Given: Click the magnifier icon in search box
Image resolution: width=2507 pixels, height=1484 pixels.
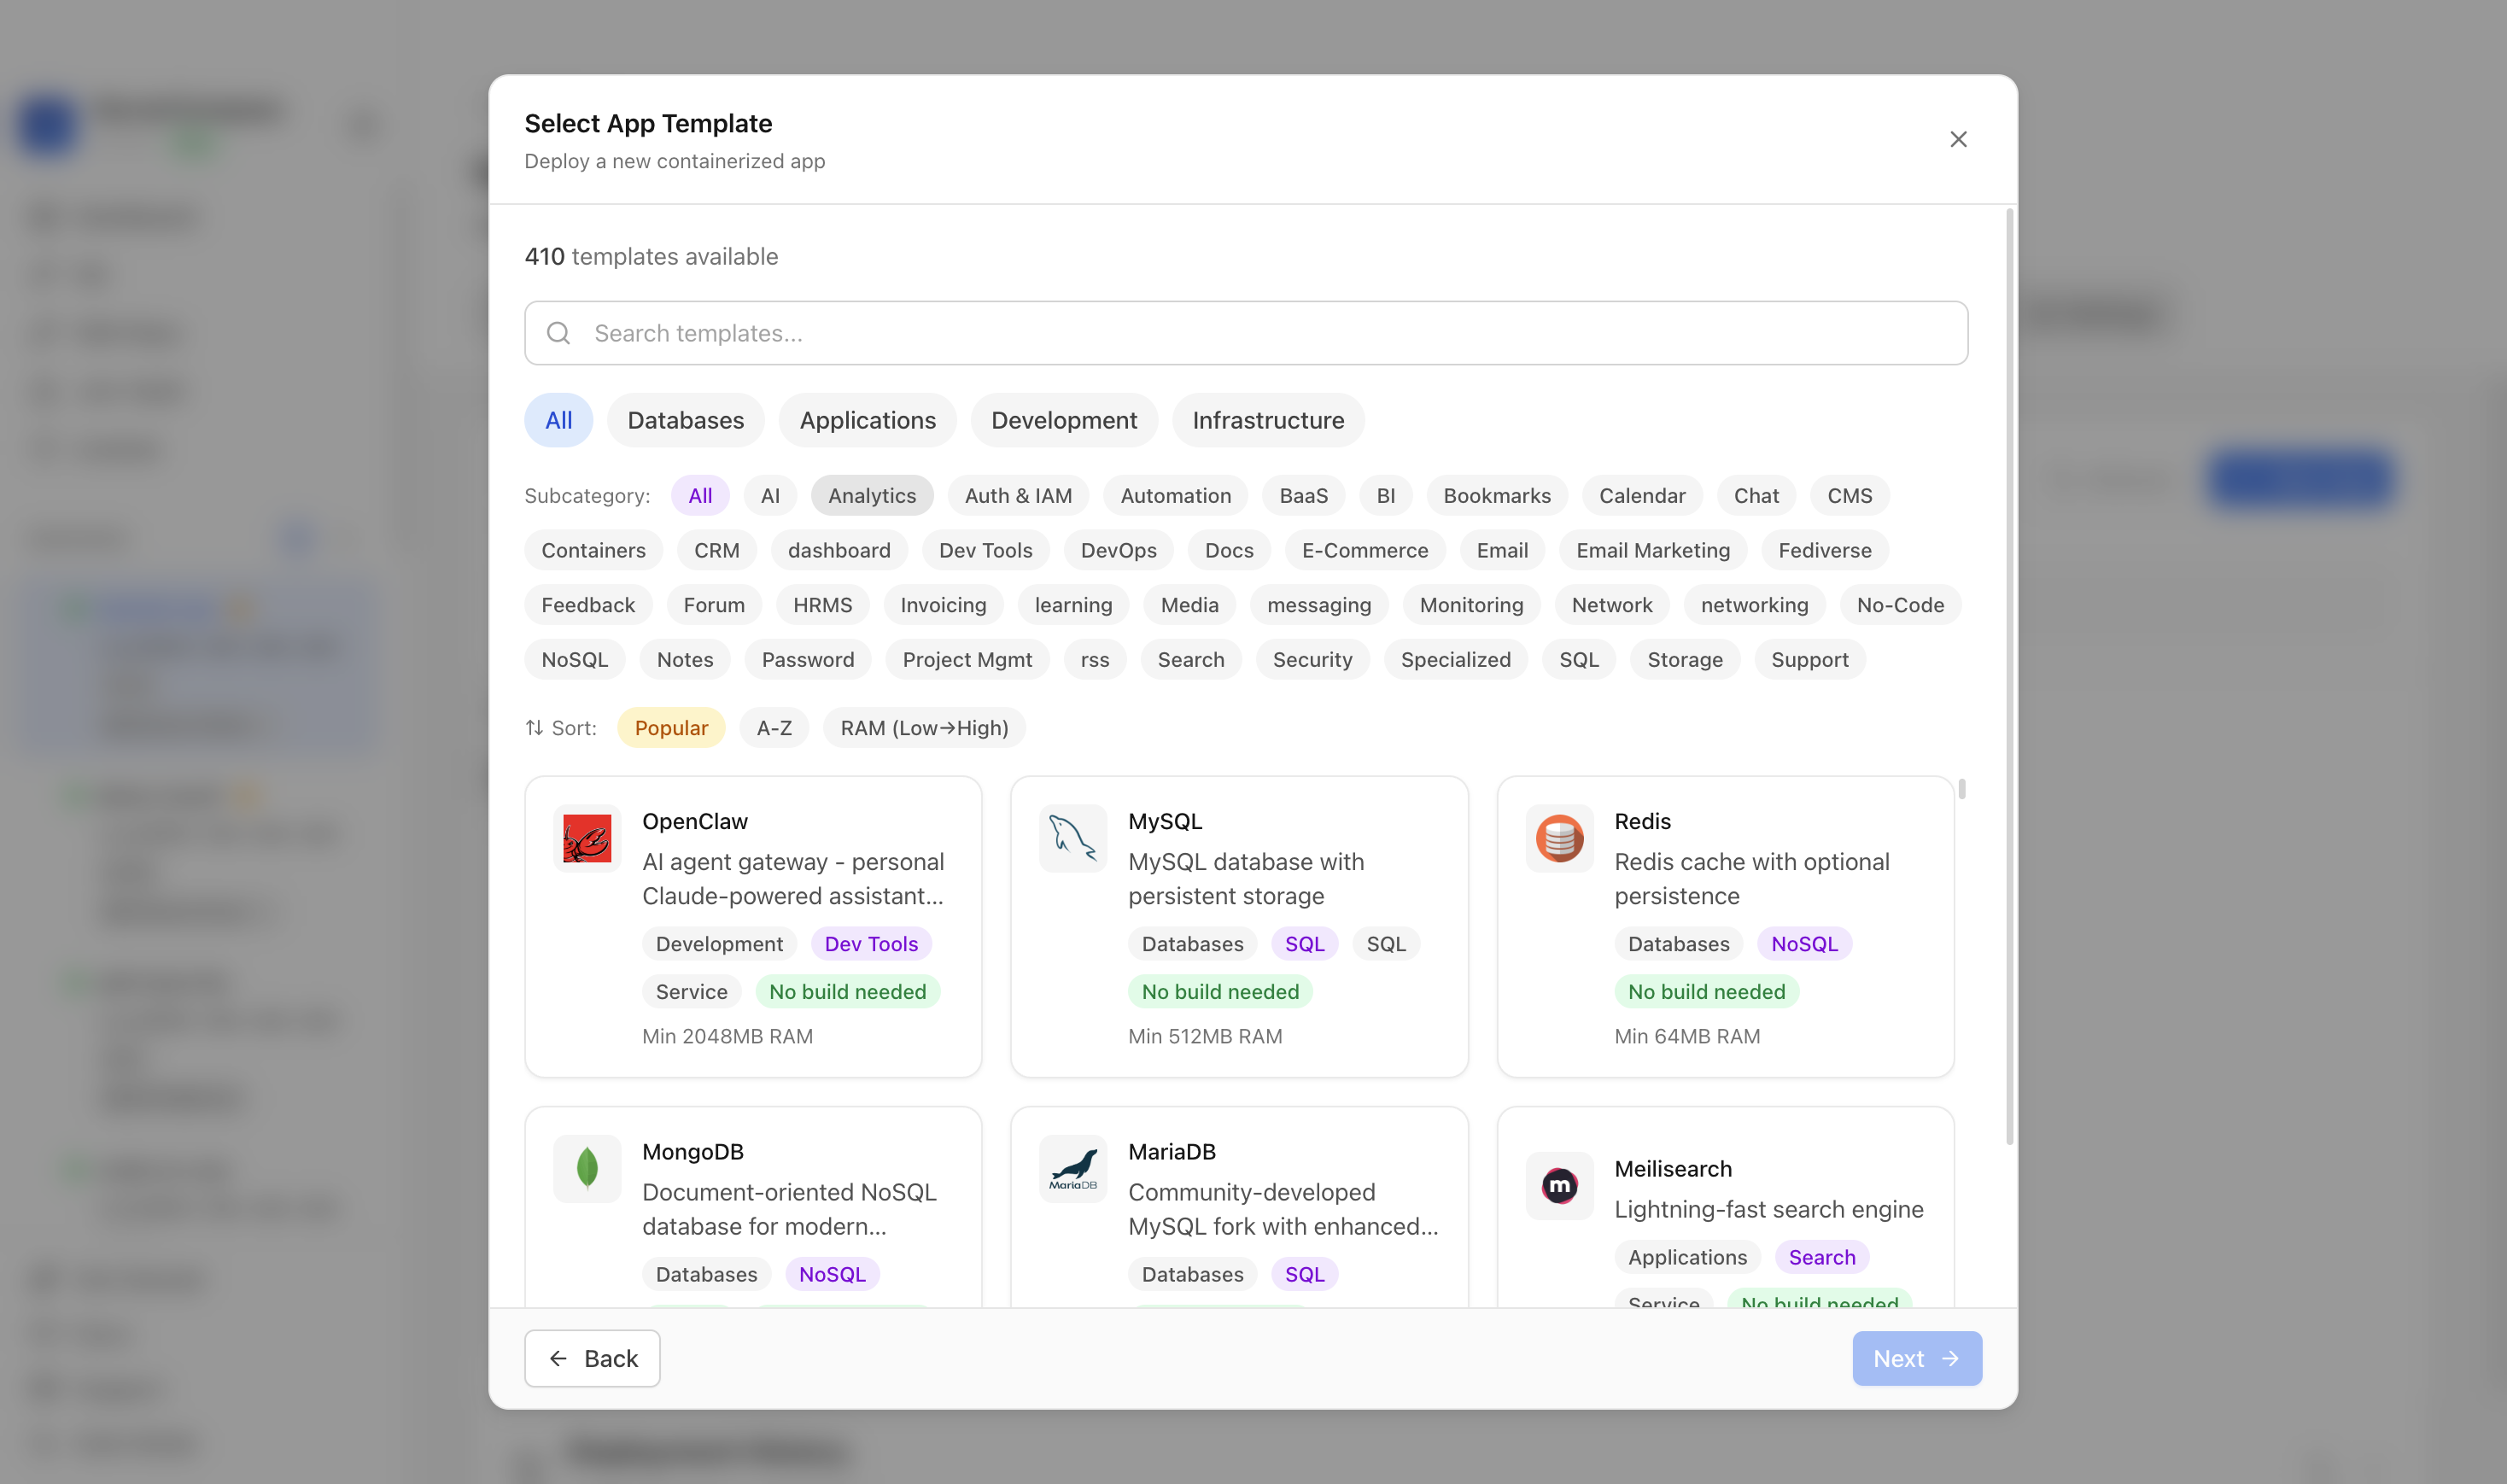Looking at the screenshot, I should point(559,333).
